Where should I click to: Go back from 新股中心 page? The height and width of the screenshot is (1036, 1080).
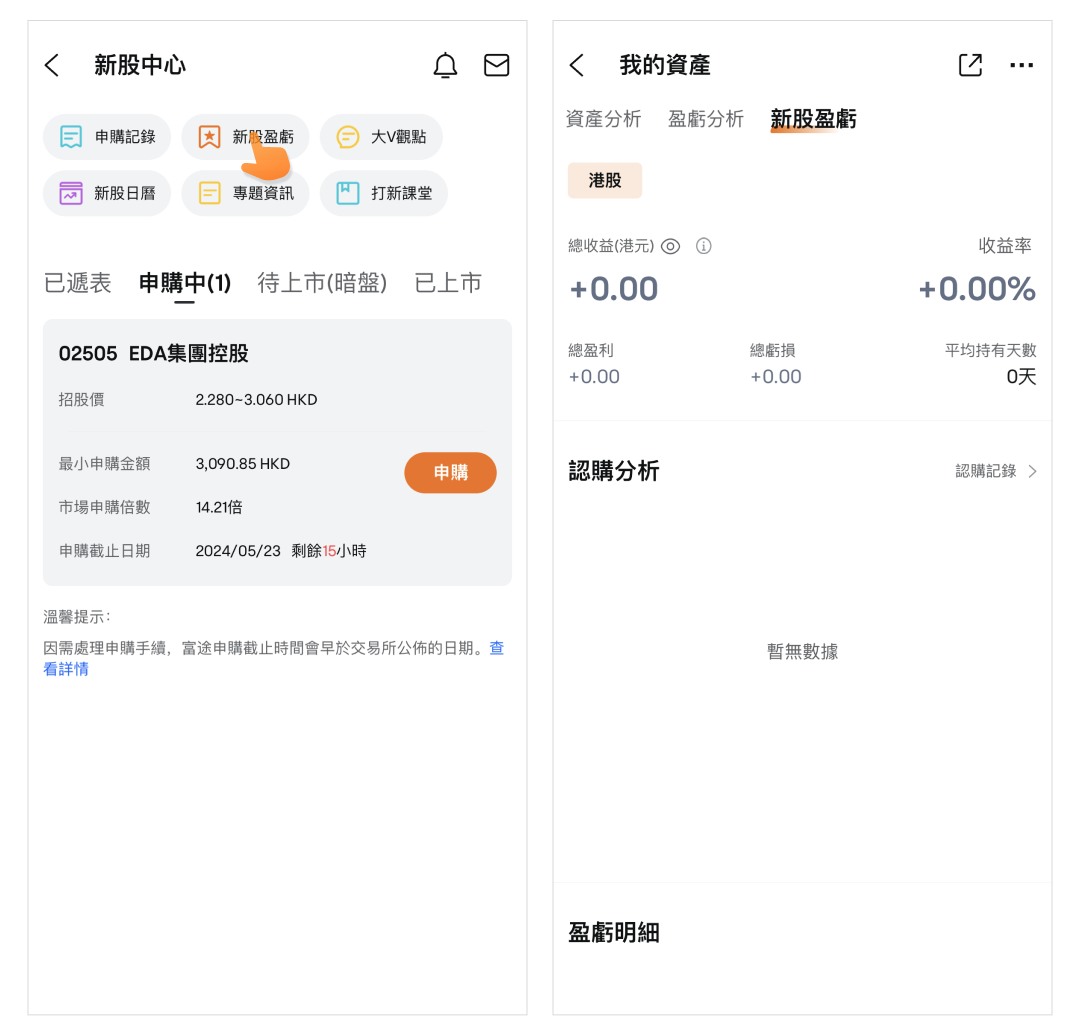pos(52,66)
